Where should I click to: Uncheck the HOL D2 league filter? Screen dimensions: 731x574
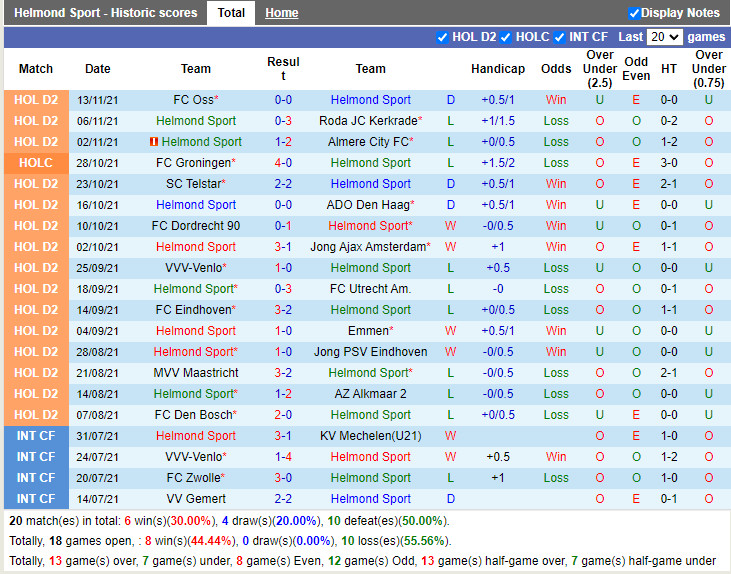tap(443, 37)
